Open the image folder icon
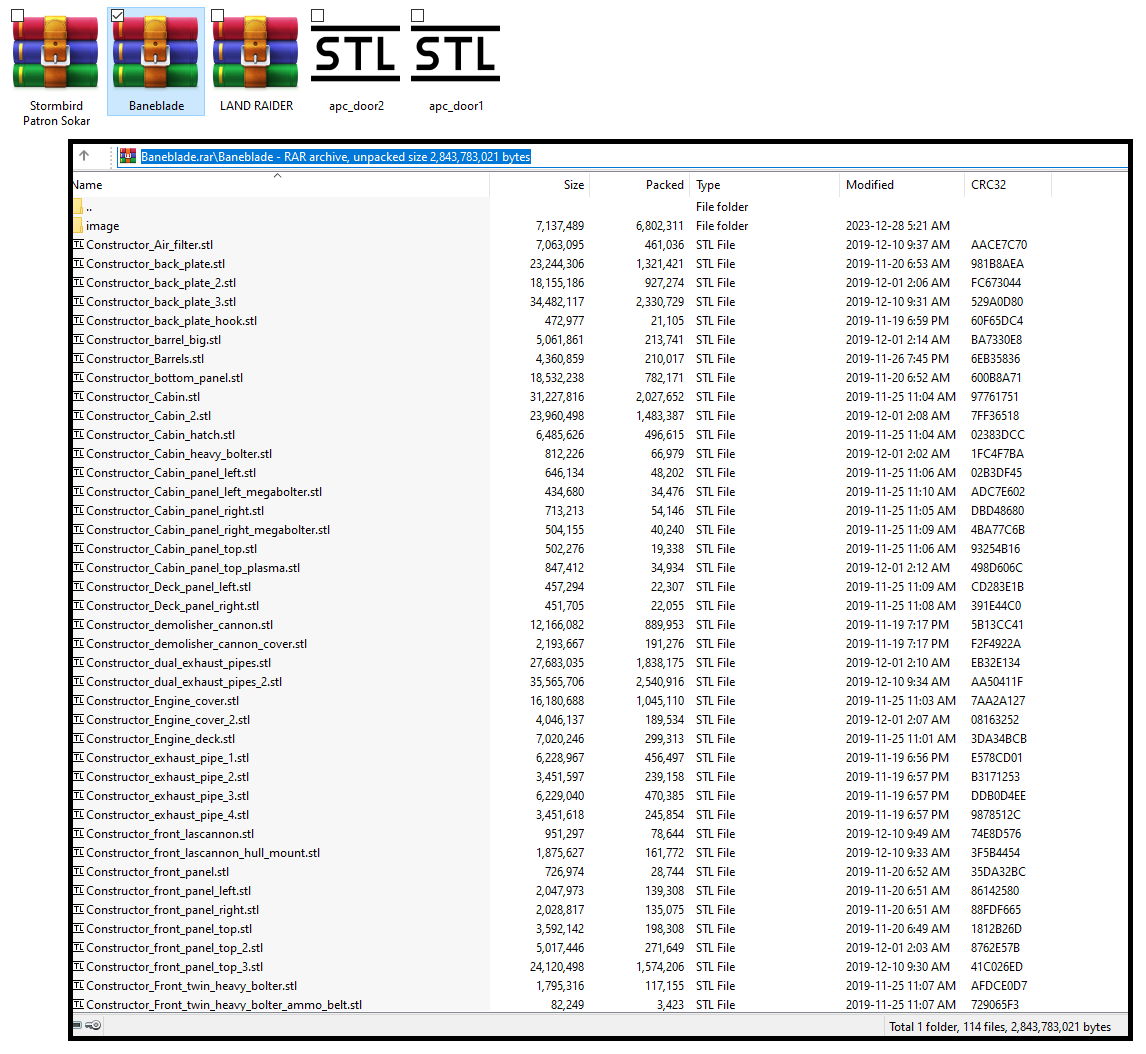Screen dimensions: 1146x1054 click(x=77, y=226)
